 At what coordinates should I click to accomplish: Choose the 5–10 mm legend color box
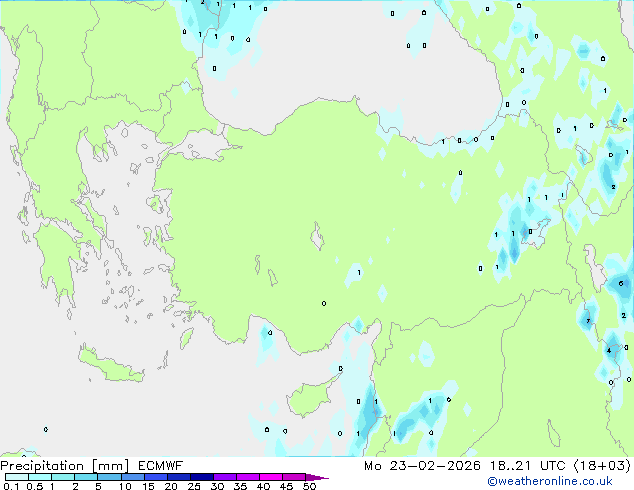pos(109,477)
